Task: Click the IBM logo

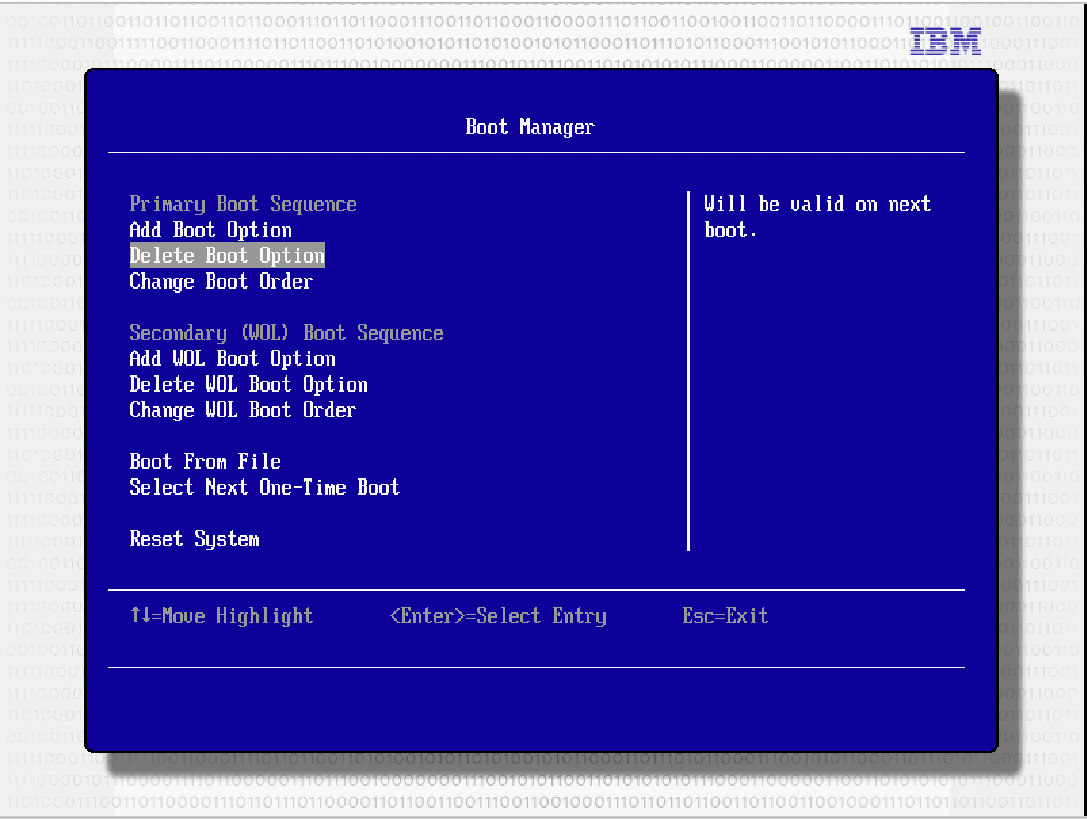Action: click(946, 41)
